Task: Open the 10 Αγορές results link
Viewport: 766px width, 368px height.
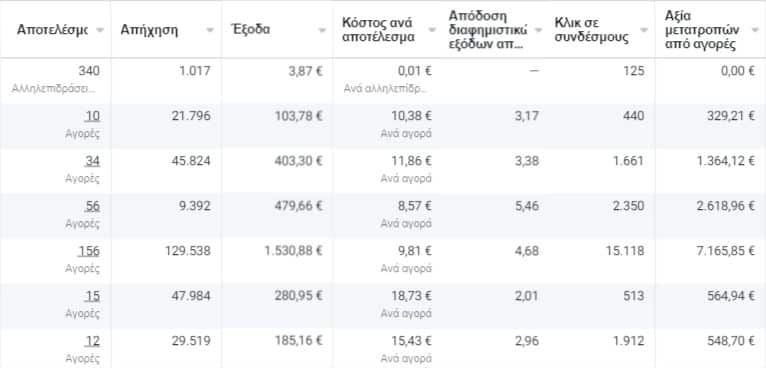Action: 92,116
